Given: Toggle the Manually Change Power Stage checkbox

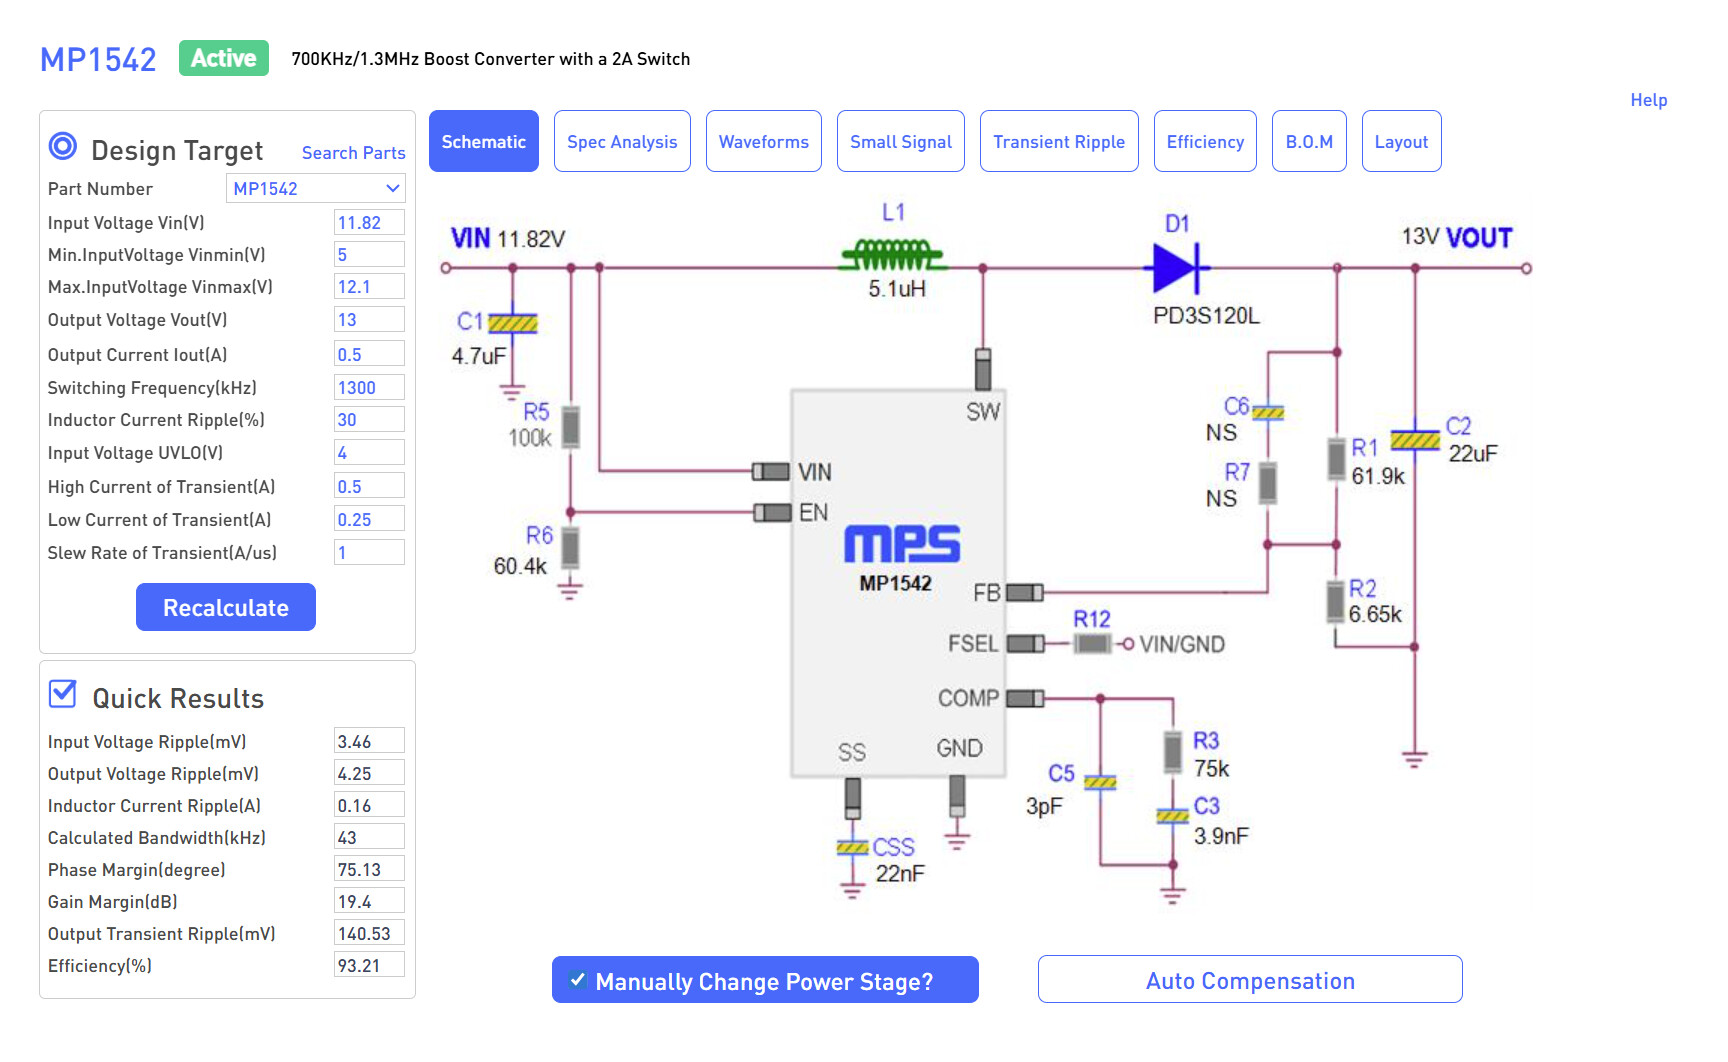Looking at the screenshot, I should pos(578,980).
